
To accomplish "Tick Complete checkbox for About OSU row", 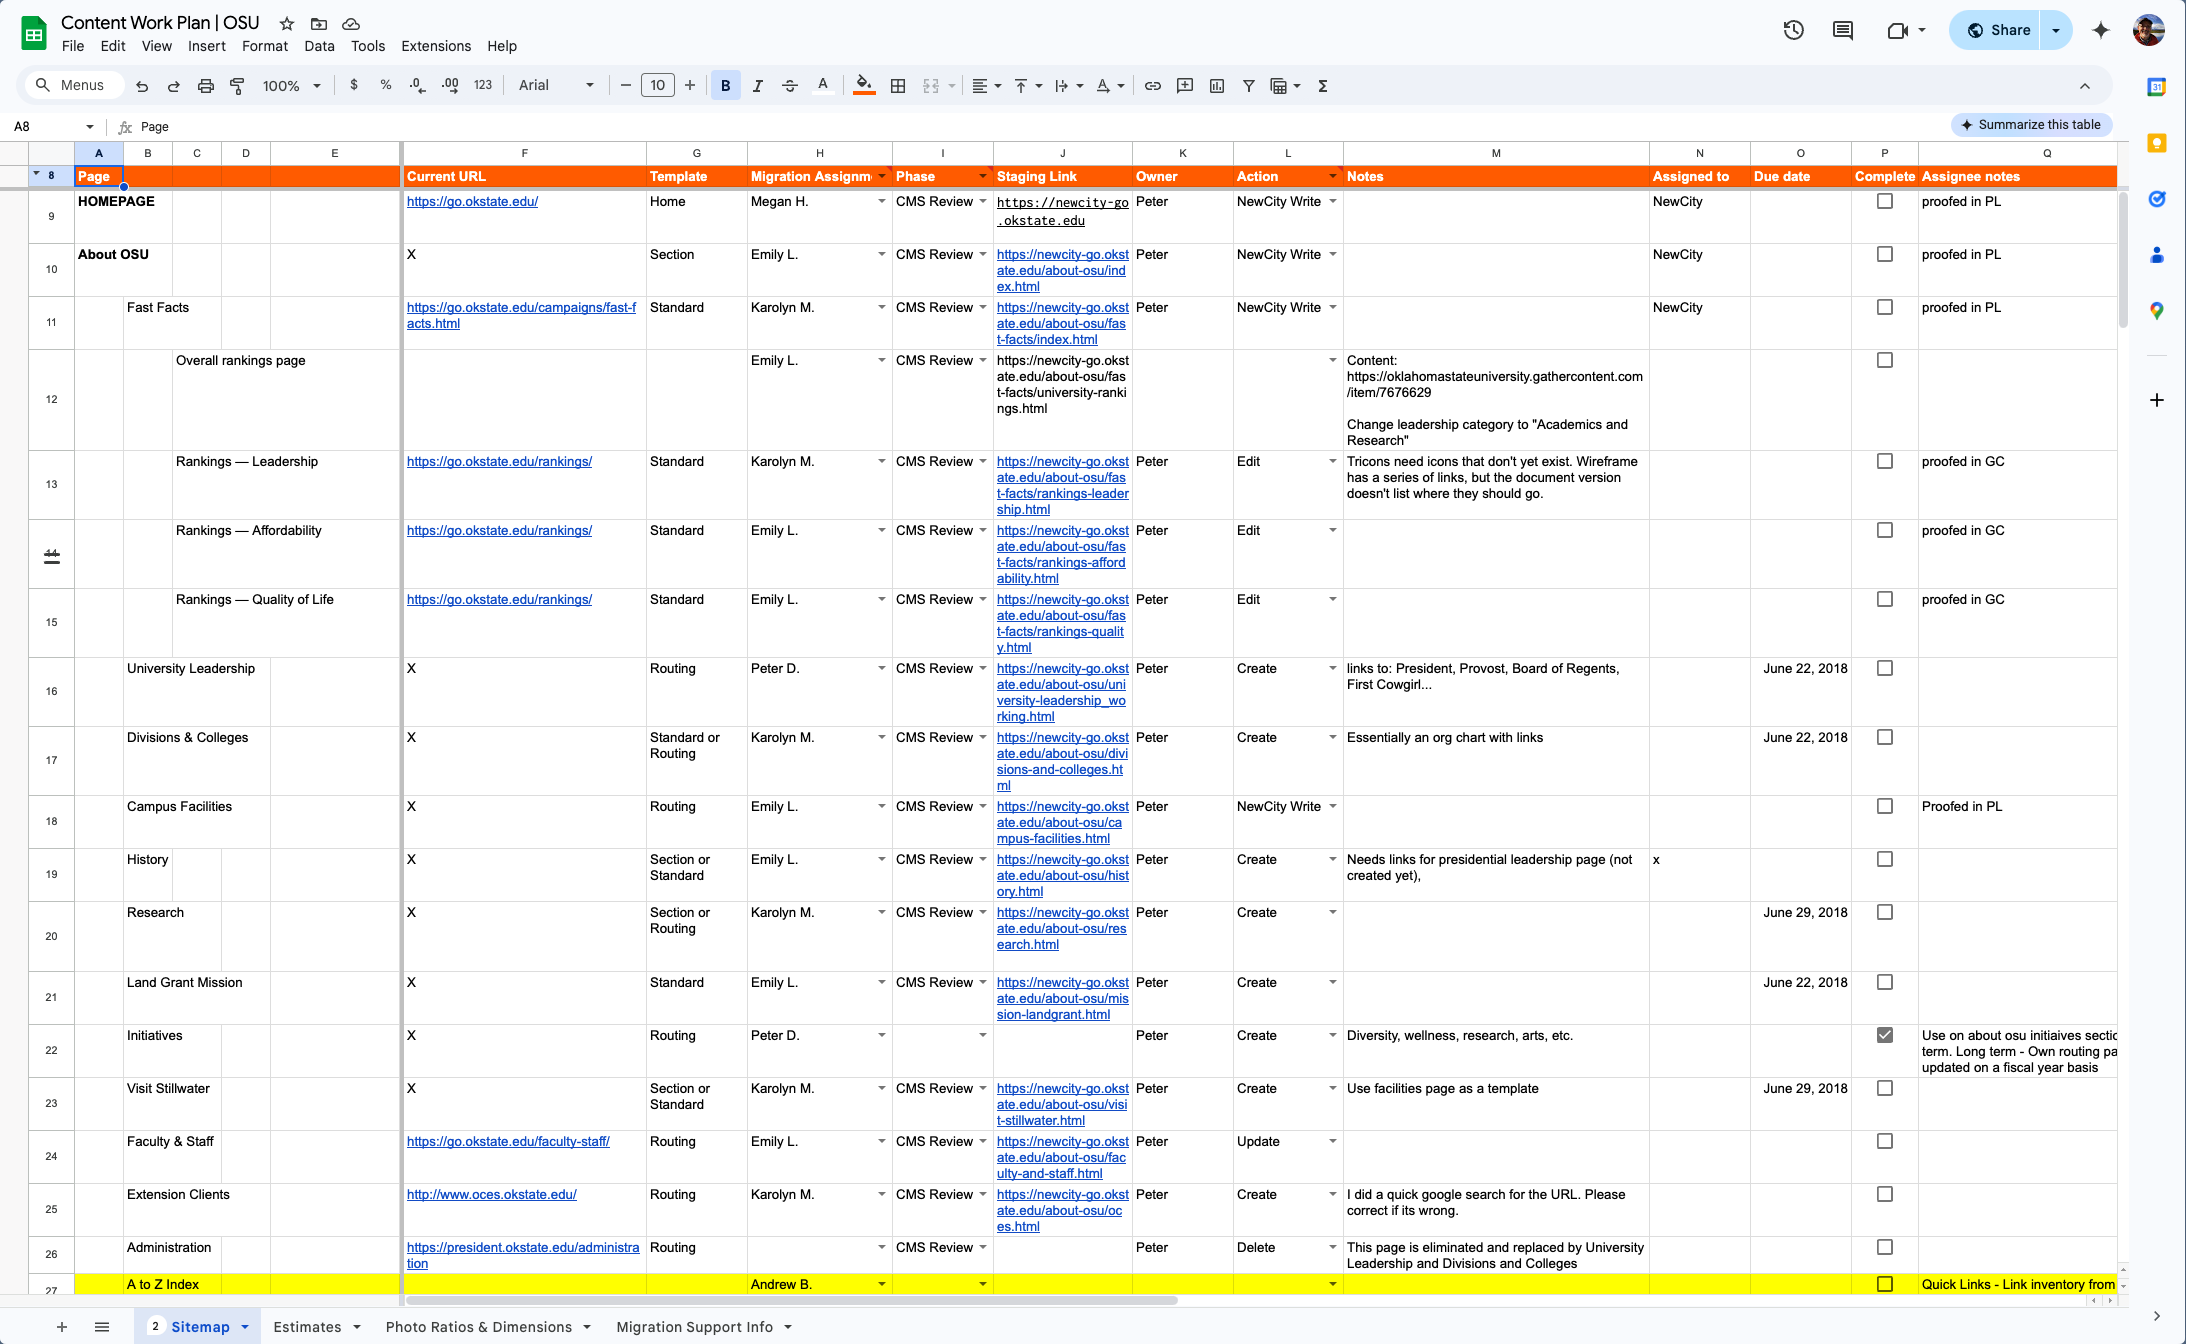I will 1885,254.
